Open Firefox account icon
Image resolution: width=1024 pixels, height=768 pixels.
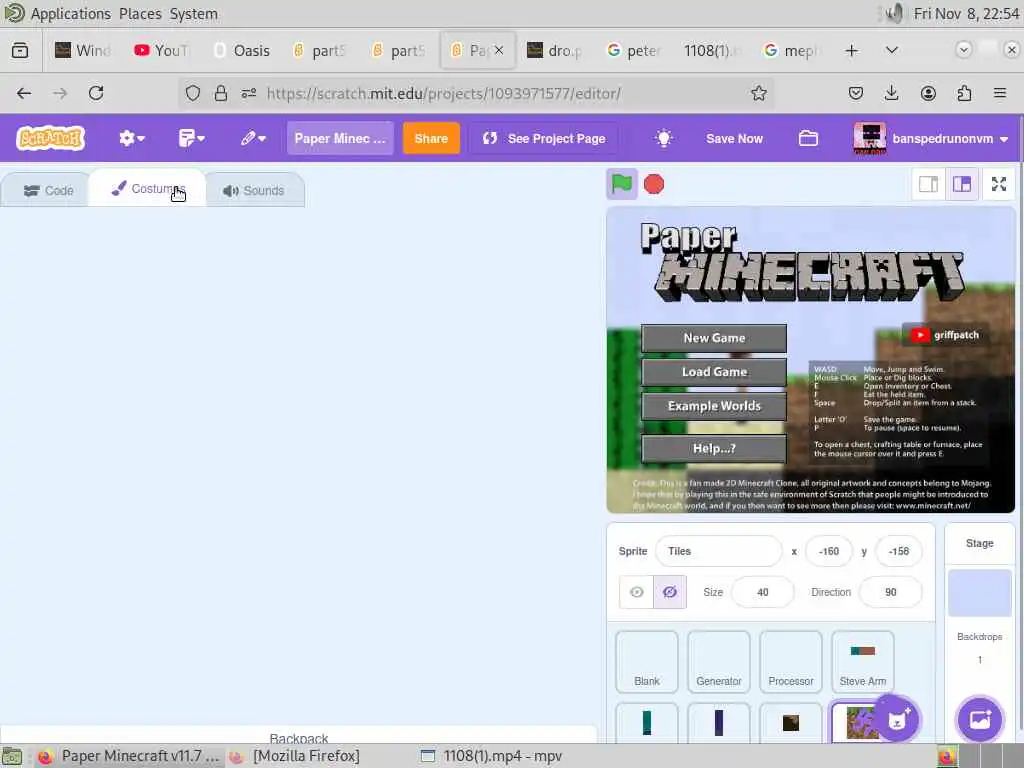click(928, 93)
